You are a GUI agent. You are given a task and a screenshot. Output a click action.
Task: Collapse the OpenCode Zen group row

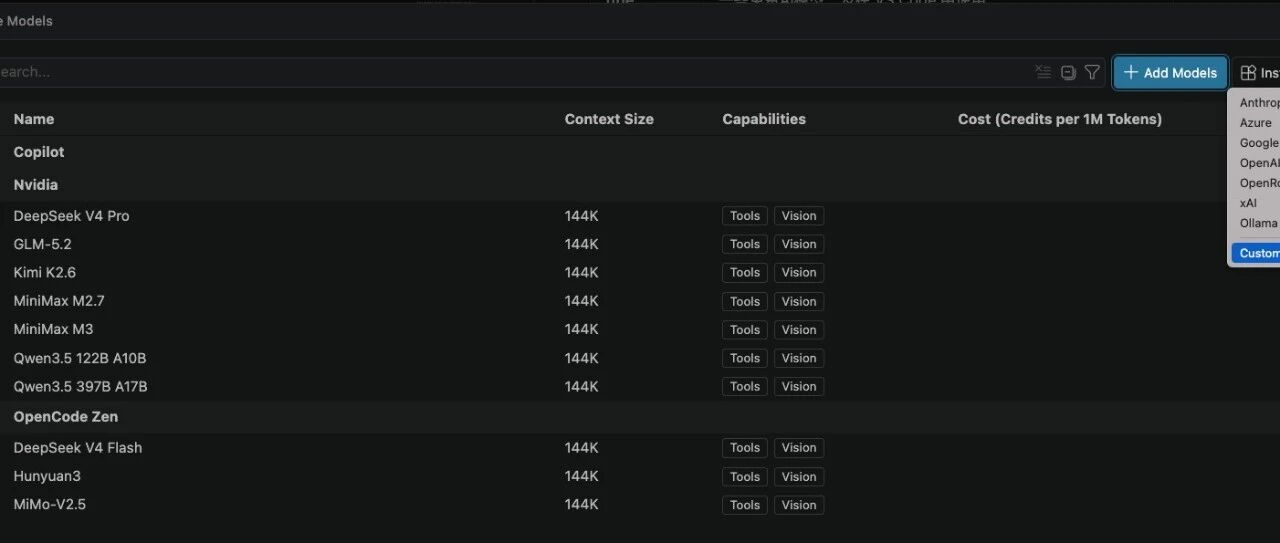point(640,417)
